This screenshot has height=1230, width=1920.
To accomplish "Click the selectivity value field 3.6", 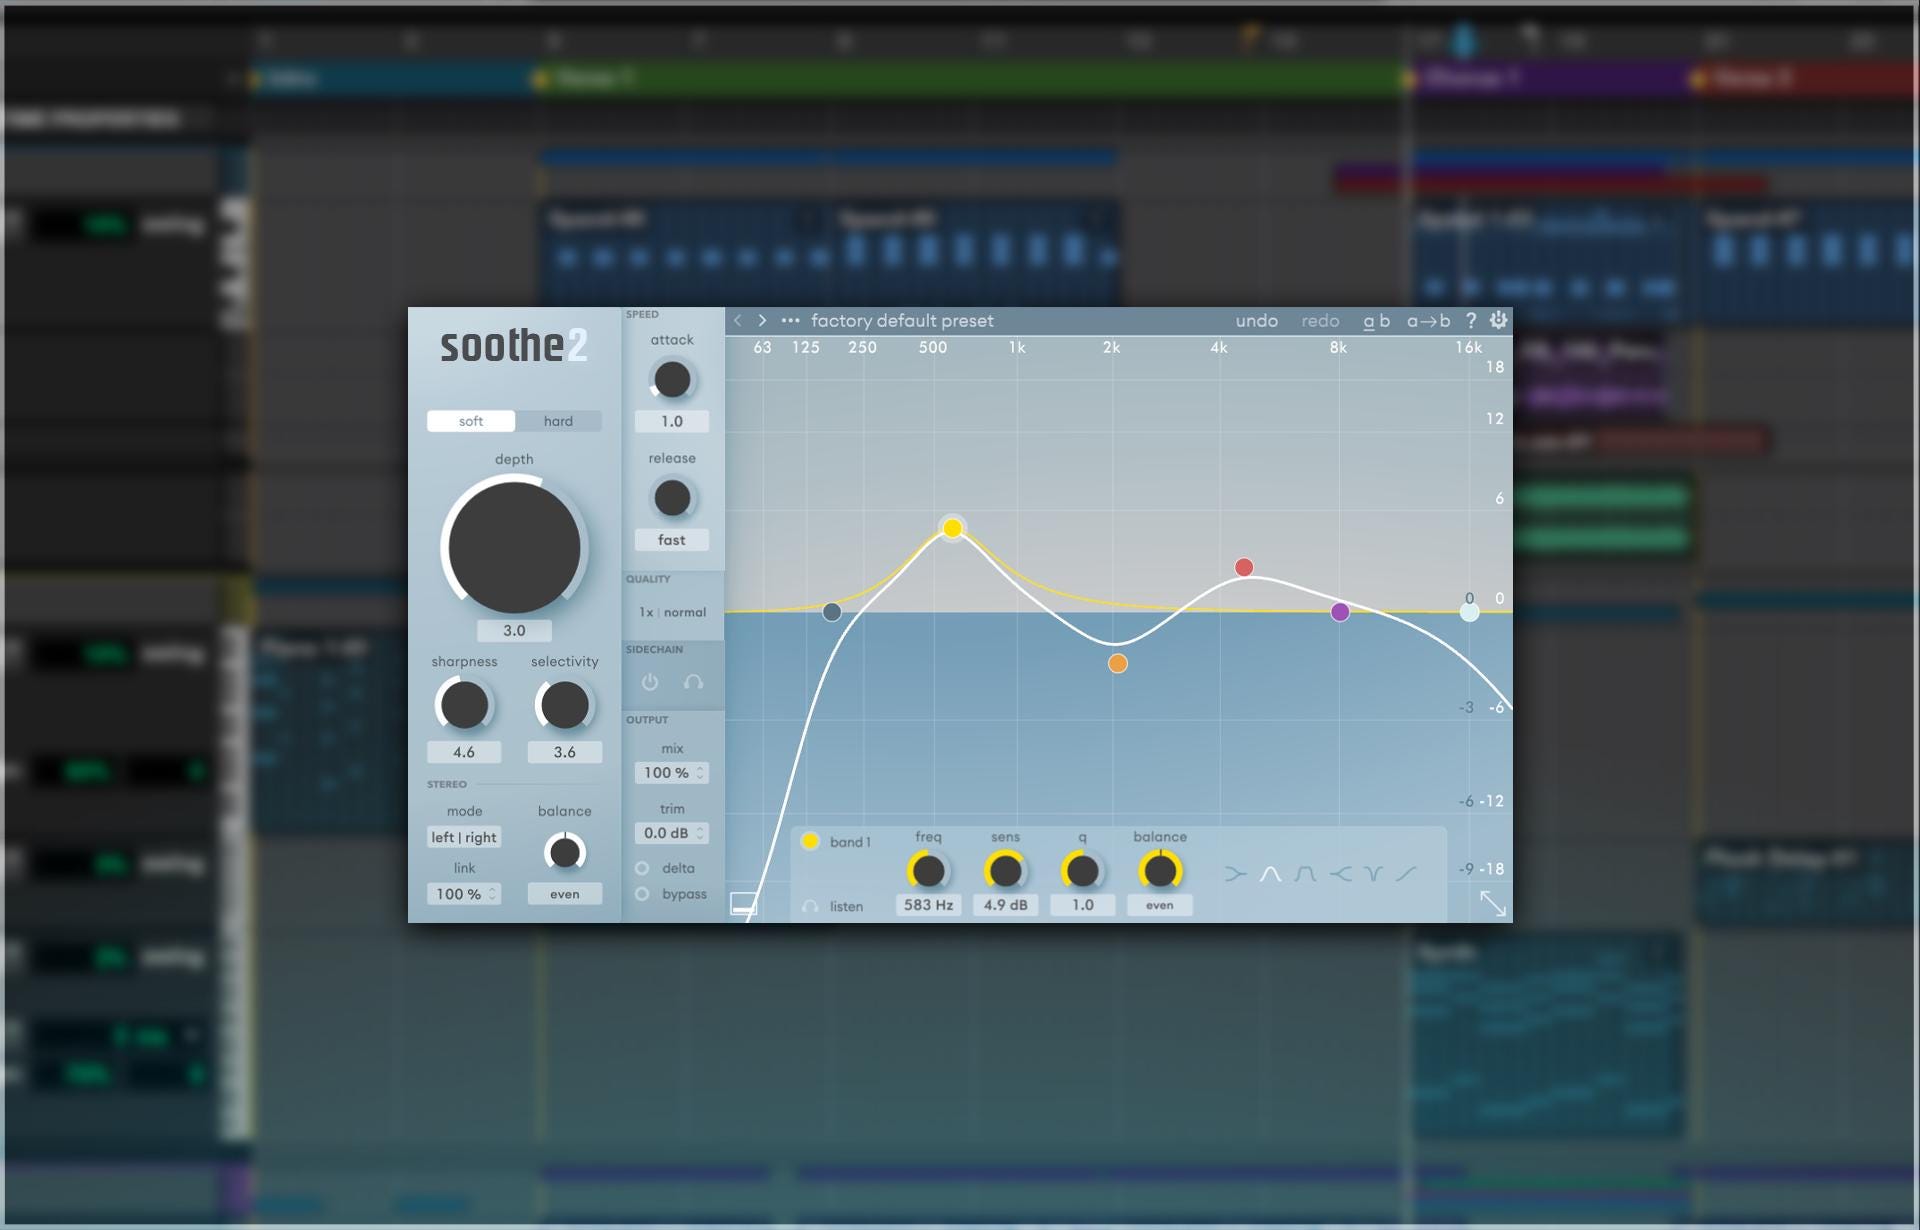I will (x=564, y=752).
